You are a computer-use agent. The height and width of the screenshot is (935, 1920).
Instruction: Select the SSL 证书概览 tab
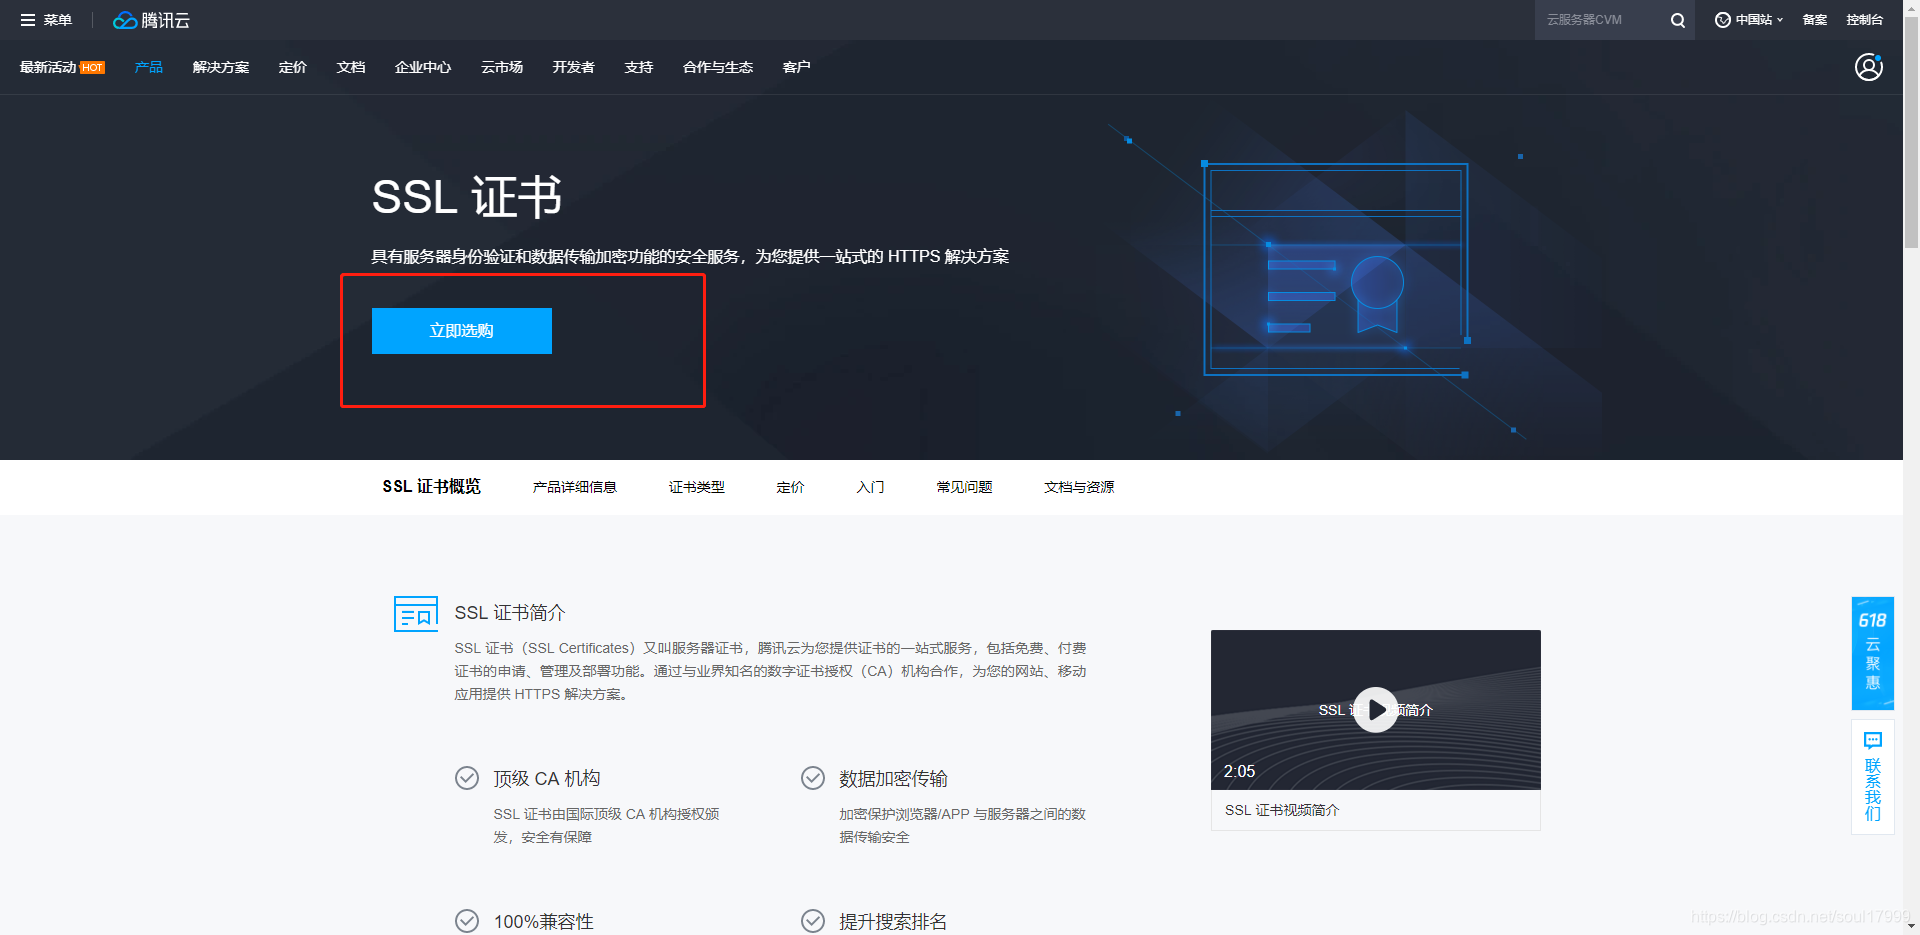[x=431, y=487]
